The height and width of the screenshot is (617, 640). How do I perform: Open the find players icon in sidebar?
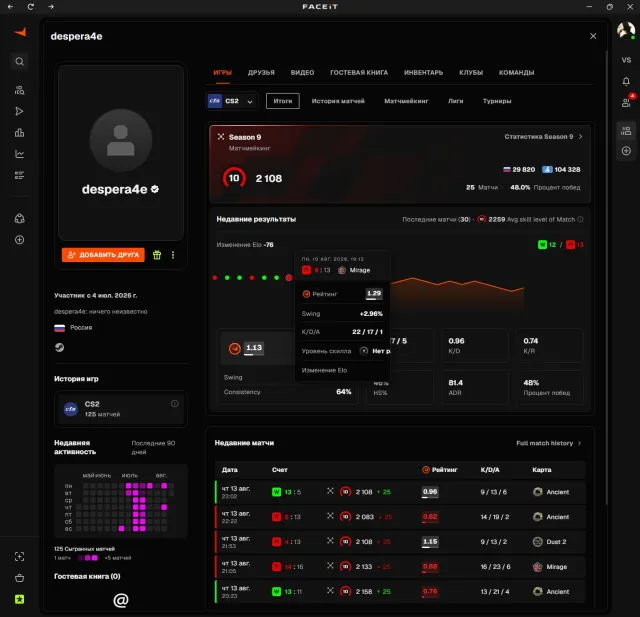click(x=19, y=90)
